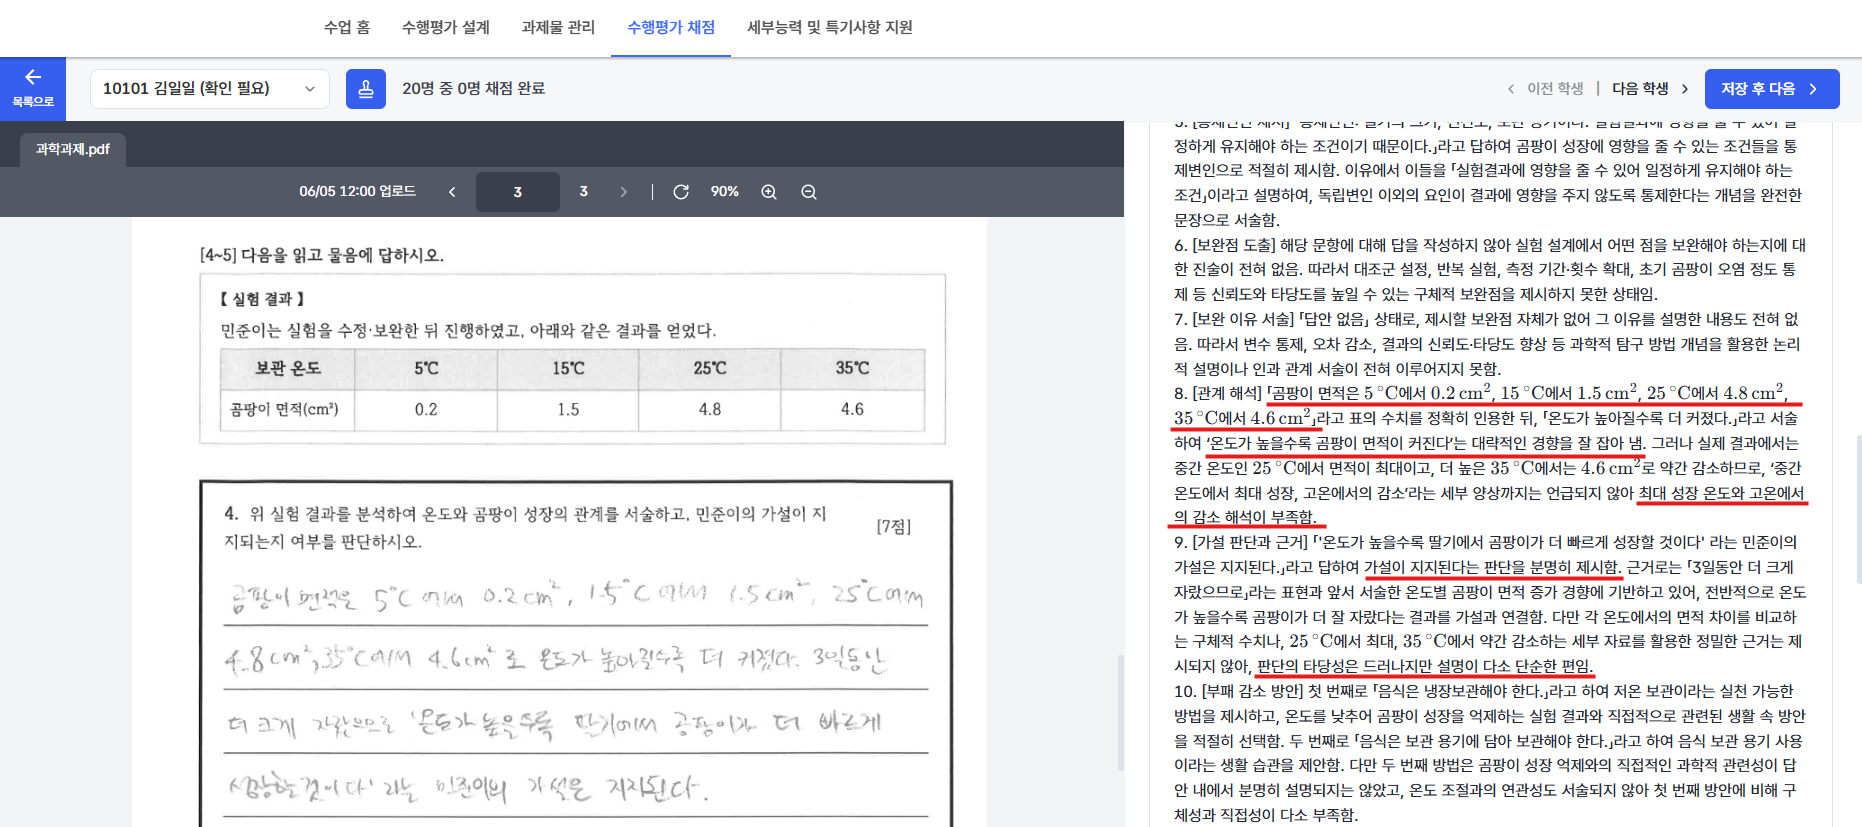Zoom out of the PDF
This screenshot has width=1862, height=827.
[x=809, y=192]
